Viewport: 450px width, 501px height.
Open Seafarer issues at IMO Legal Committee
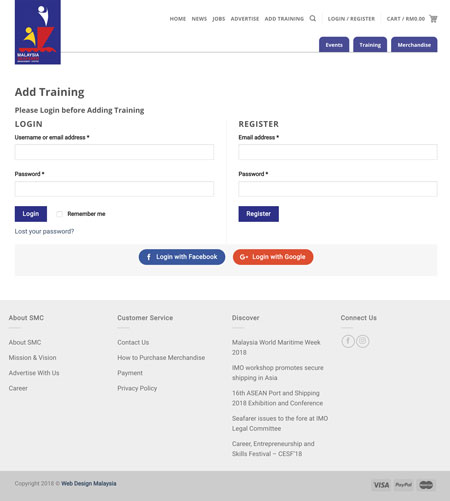(x=280, y=423)
